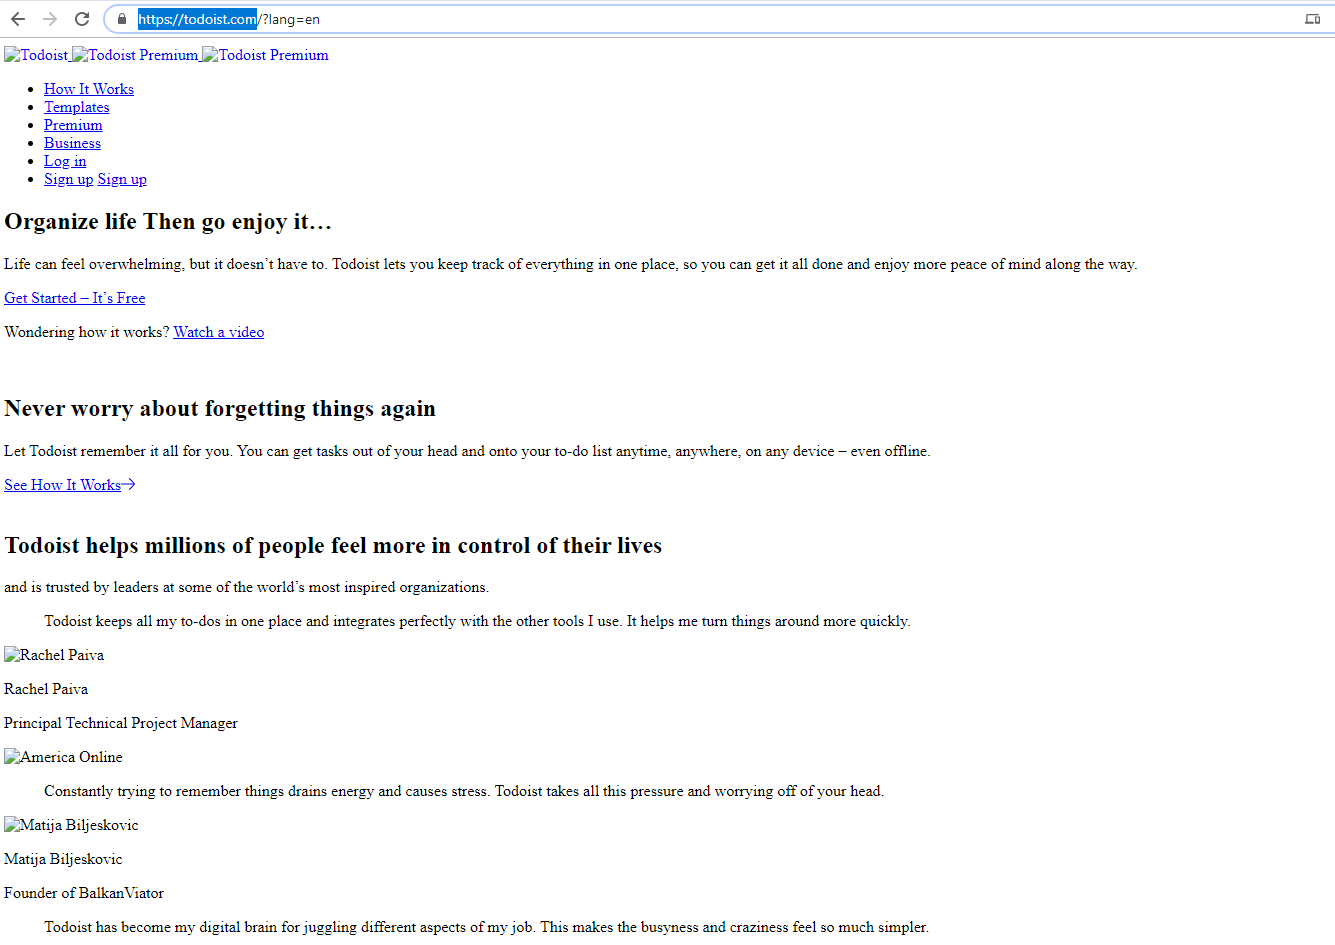Click See How It Works link
The width and height of the screenshot is (1335, 945).
[x=62, y=485]
